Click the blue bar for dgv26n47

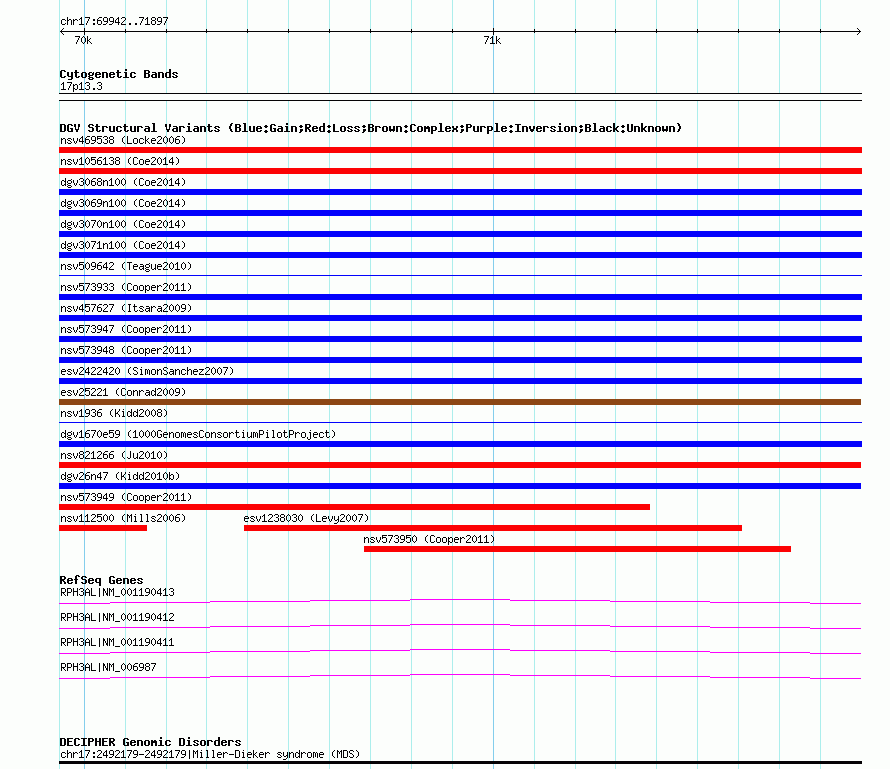(x=460, y=486)
